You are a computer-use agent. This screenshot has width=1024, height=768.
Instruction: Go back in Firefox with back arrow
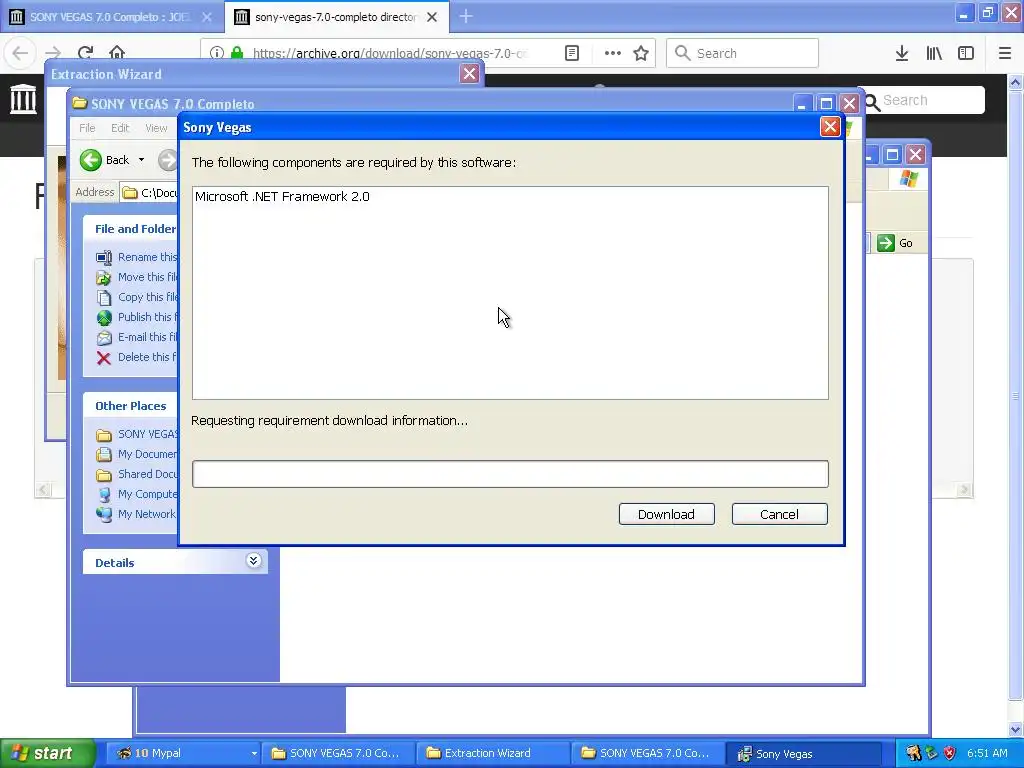click(20, 53)
